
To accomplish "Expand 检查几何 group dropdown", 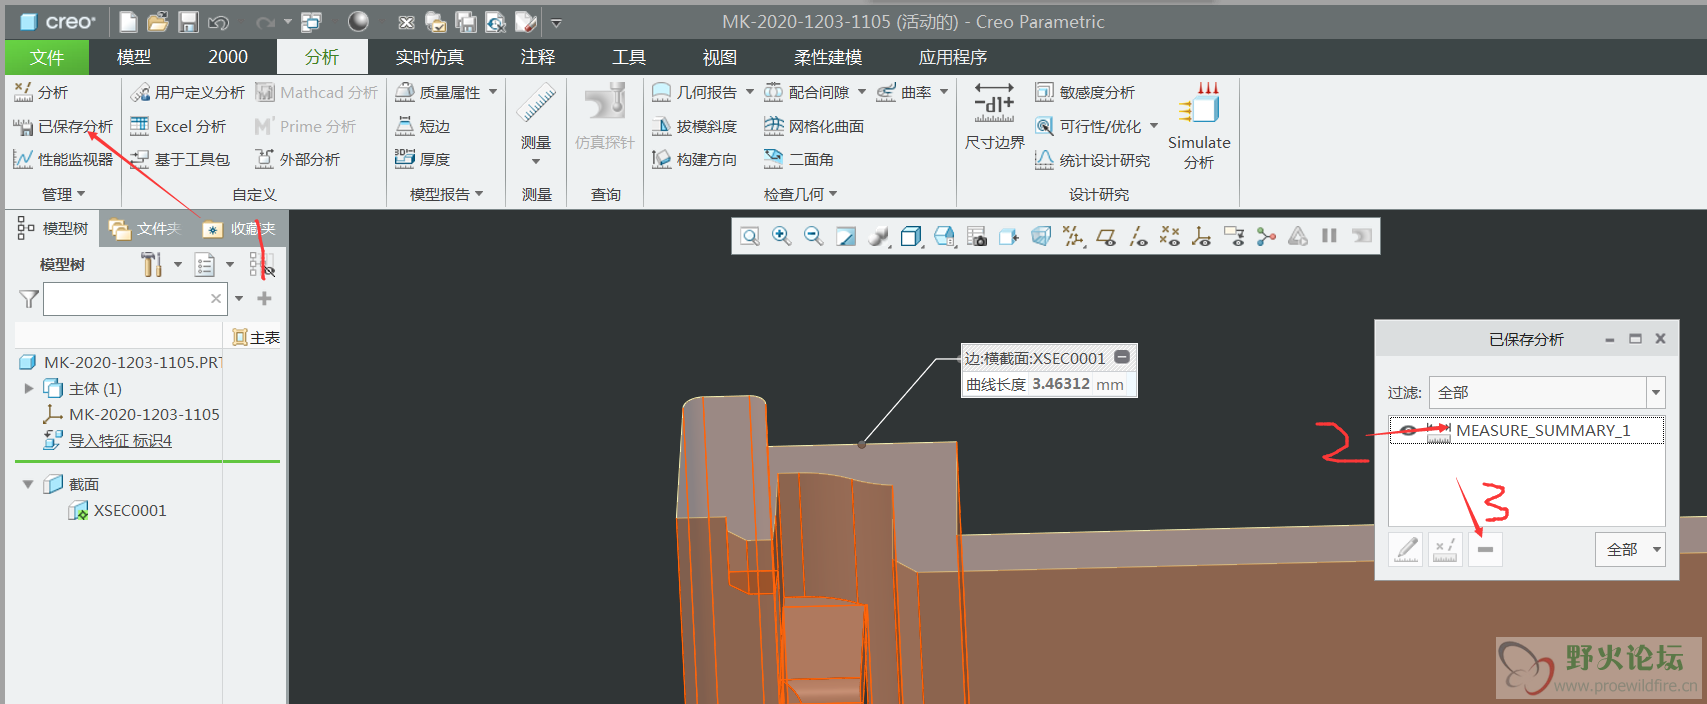I will tap(800, 194).
